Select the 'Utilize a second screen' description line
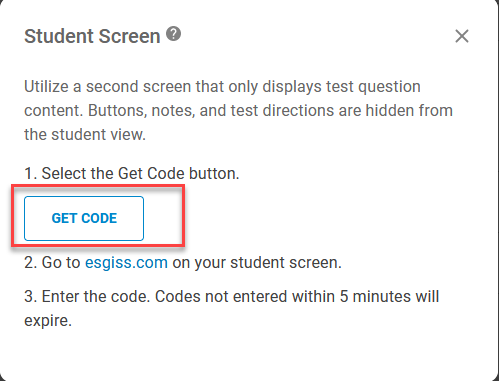Image resolution: width=499 pixels, height=381 pixels. point(222,87)
